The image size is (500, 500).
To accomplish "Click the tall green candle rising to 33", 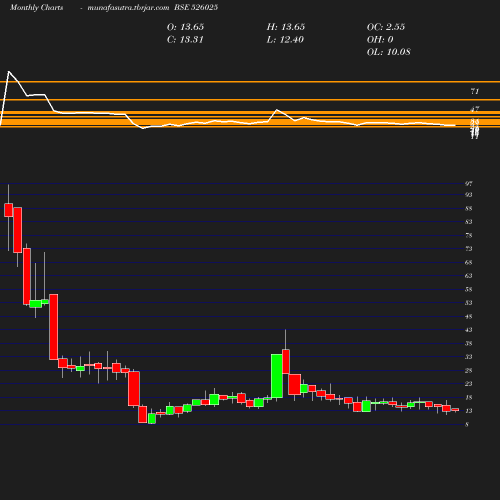I will [x=277, y=376].
